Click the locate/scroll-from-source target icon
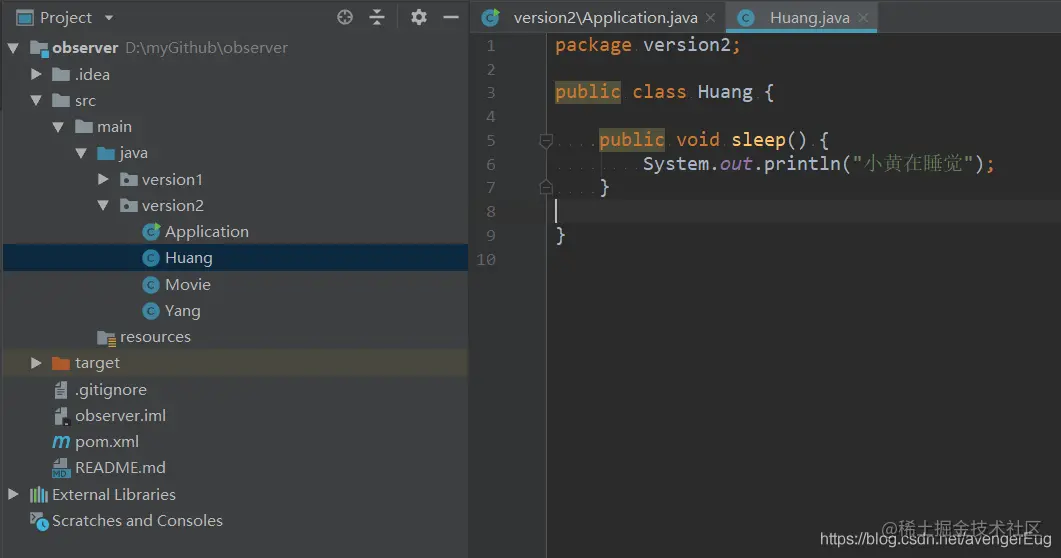 pyautogui.click(x=345, y=18)
